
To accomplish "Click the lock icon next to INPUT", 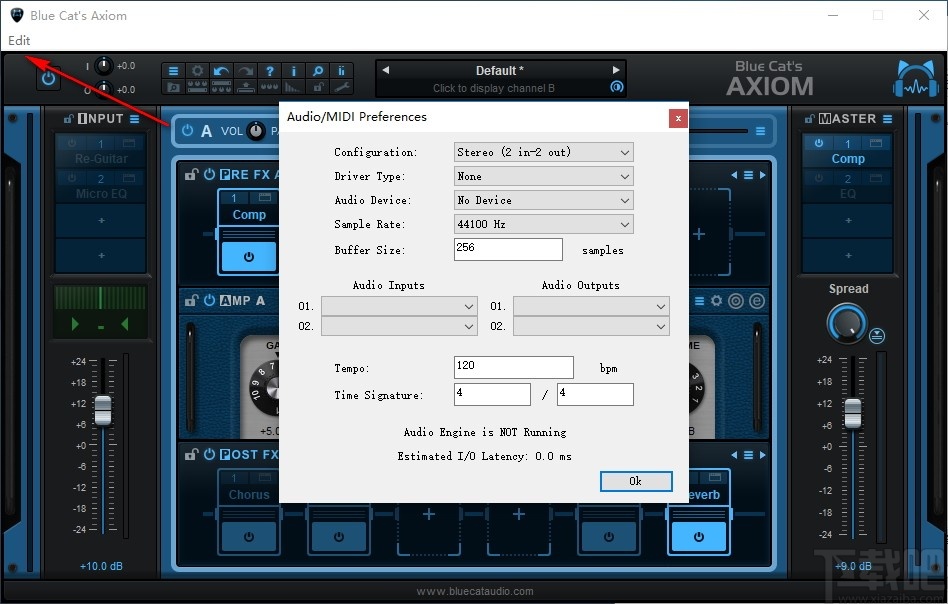I will tap(68, 119).
